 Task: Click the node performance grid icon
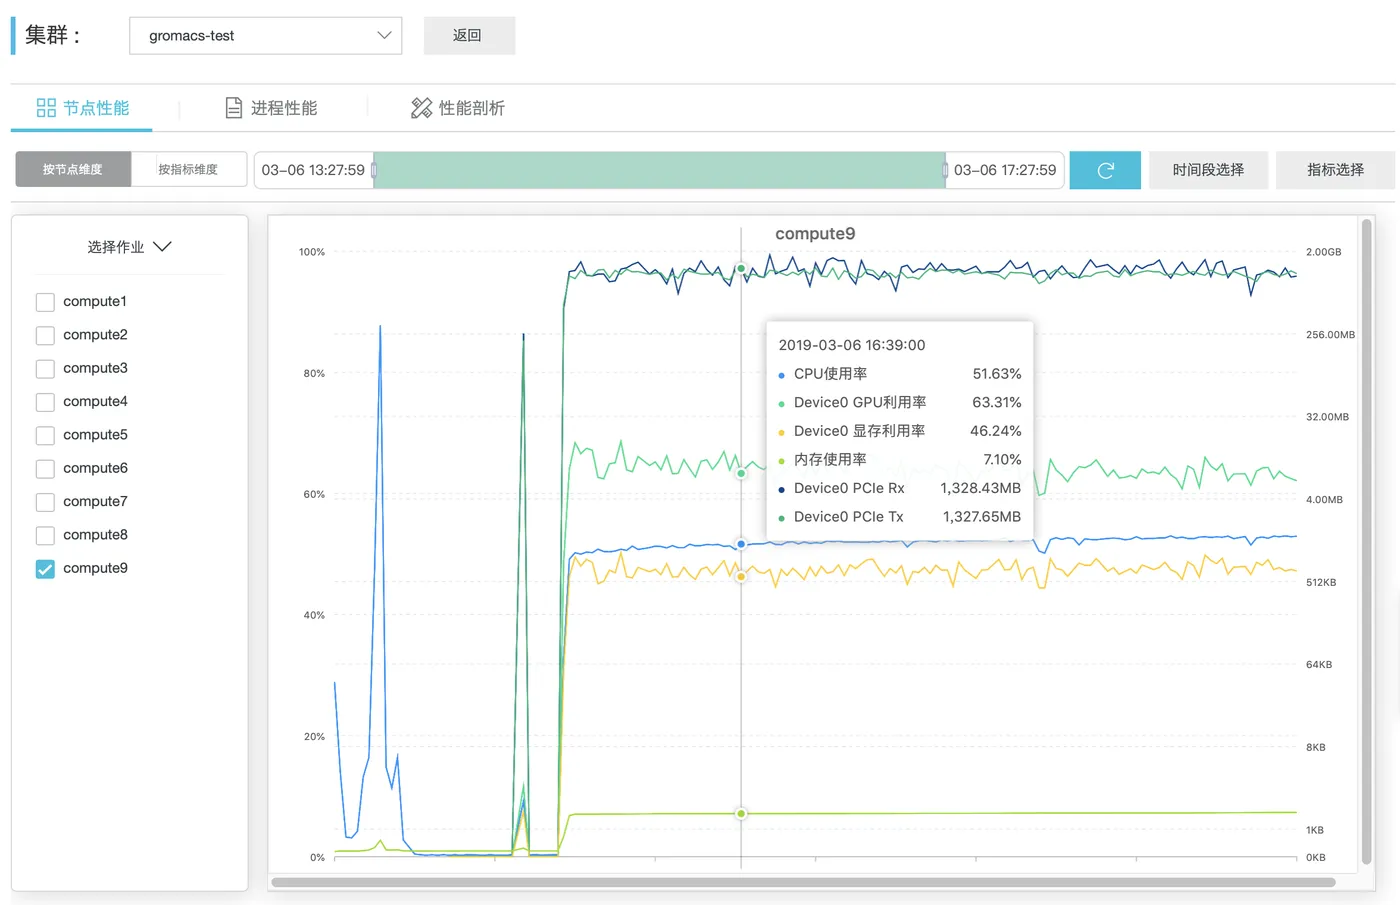click(x=46, y=108)
